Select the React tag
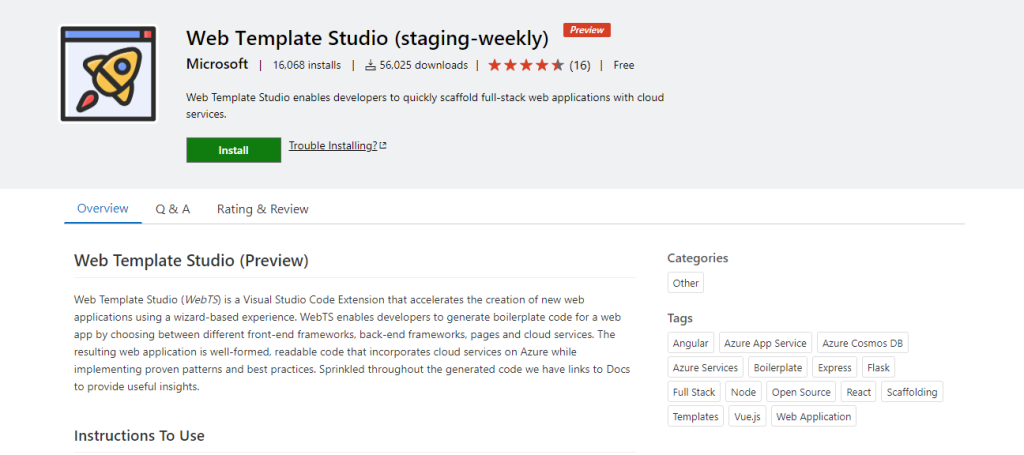Screen dimensions: 1024x455 [x=859, y=392]
